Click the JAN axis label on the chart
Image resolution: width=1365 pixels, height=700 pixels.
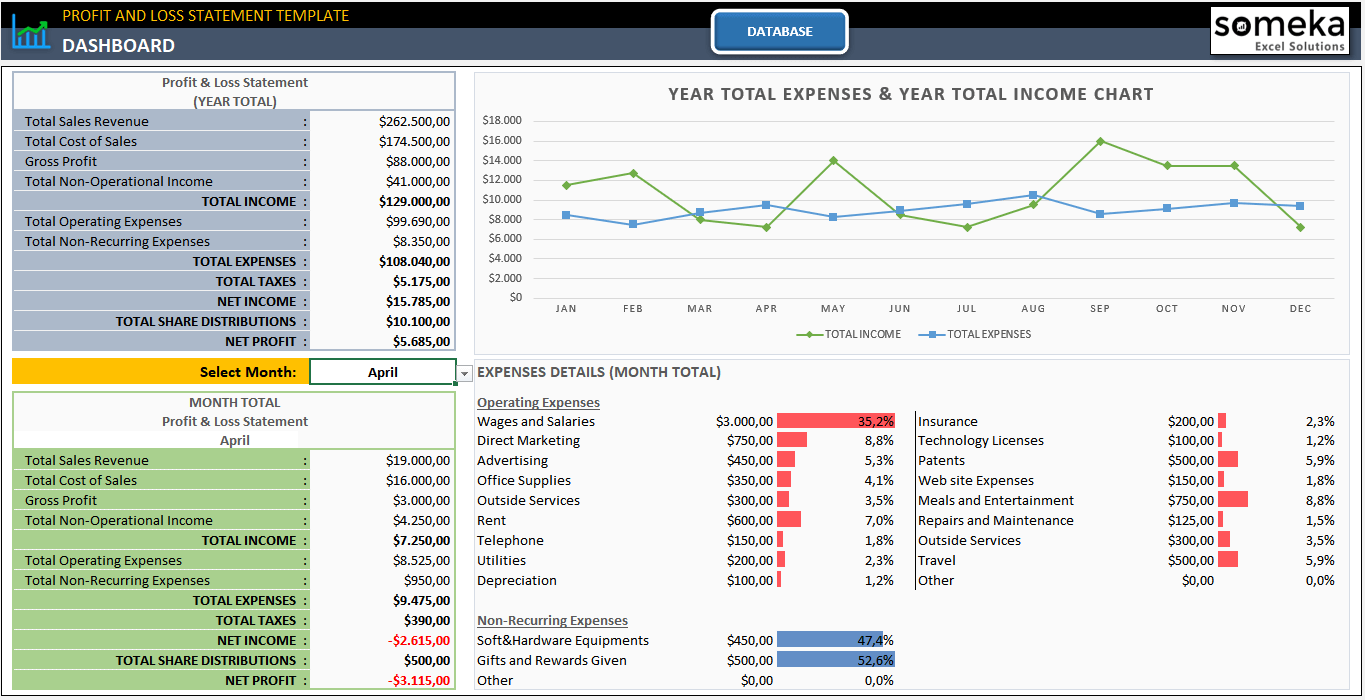pyautogui.click(x=565, y=309)
